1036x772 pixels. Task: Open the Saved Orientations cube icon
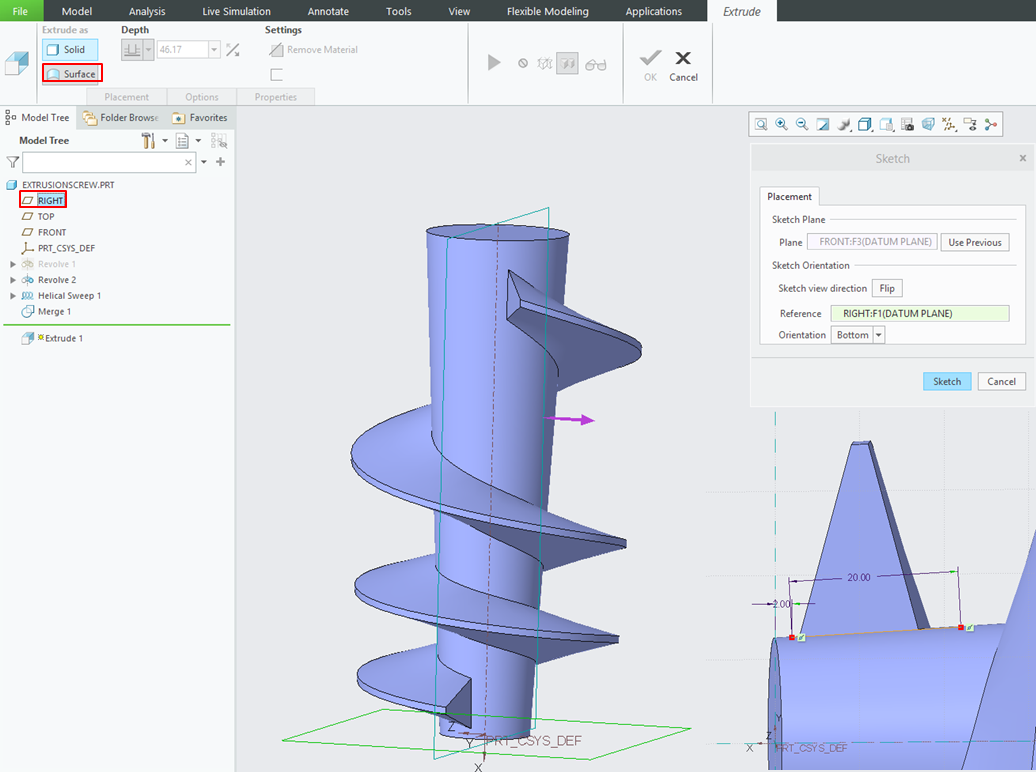click(865, 124)
